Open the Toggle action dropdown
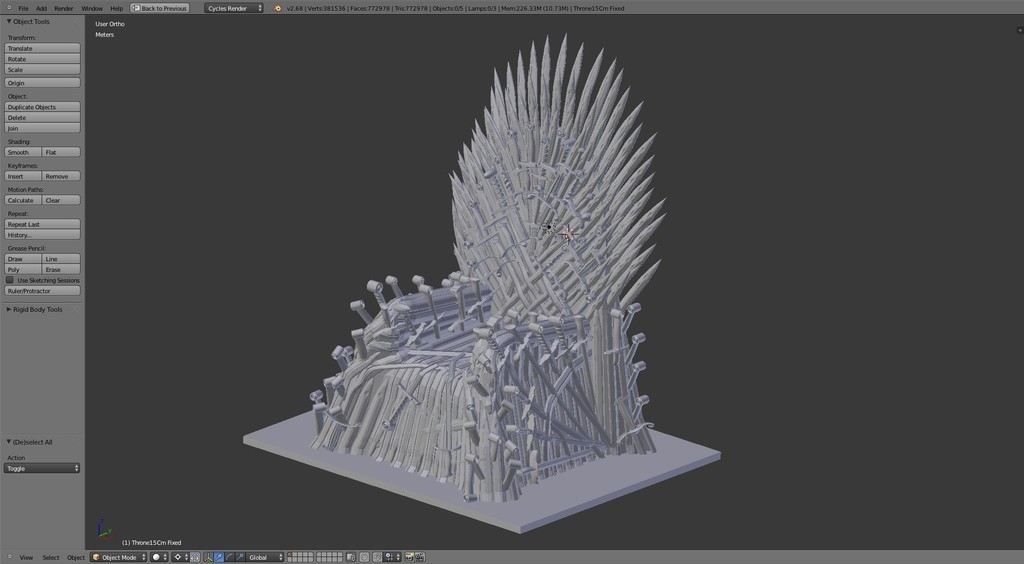 coord(42,468)
